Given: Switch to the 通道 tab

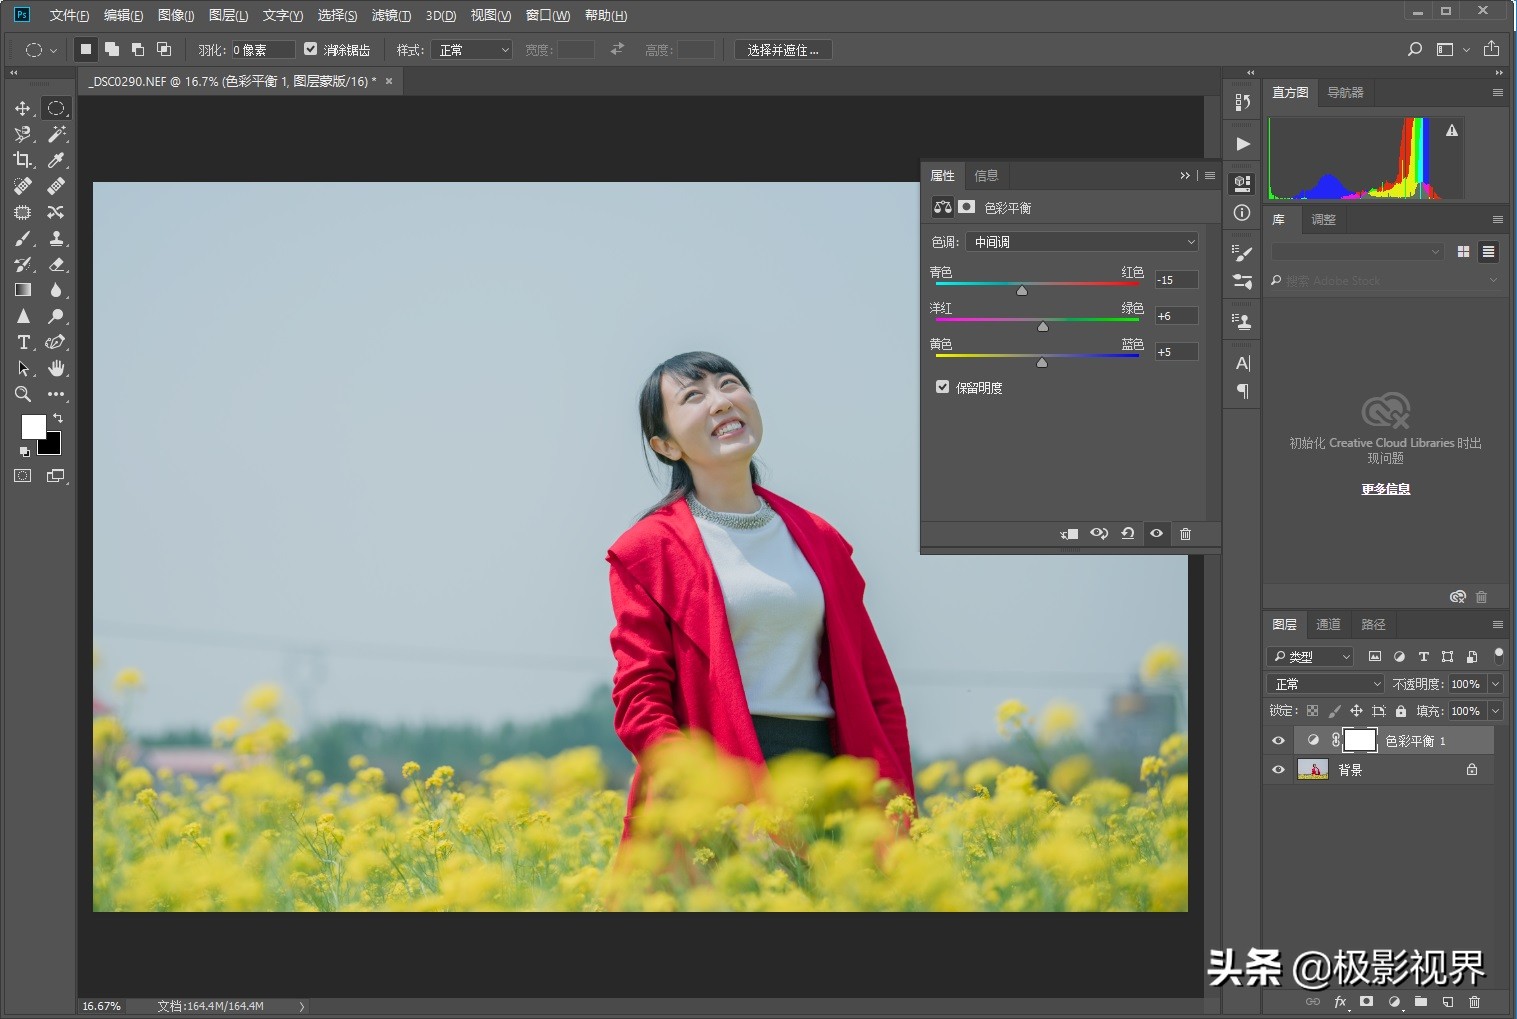Looking at the screenshot, I should (x=1328, y=624).
